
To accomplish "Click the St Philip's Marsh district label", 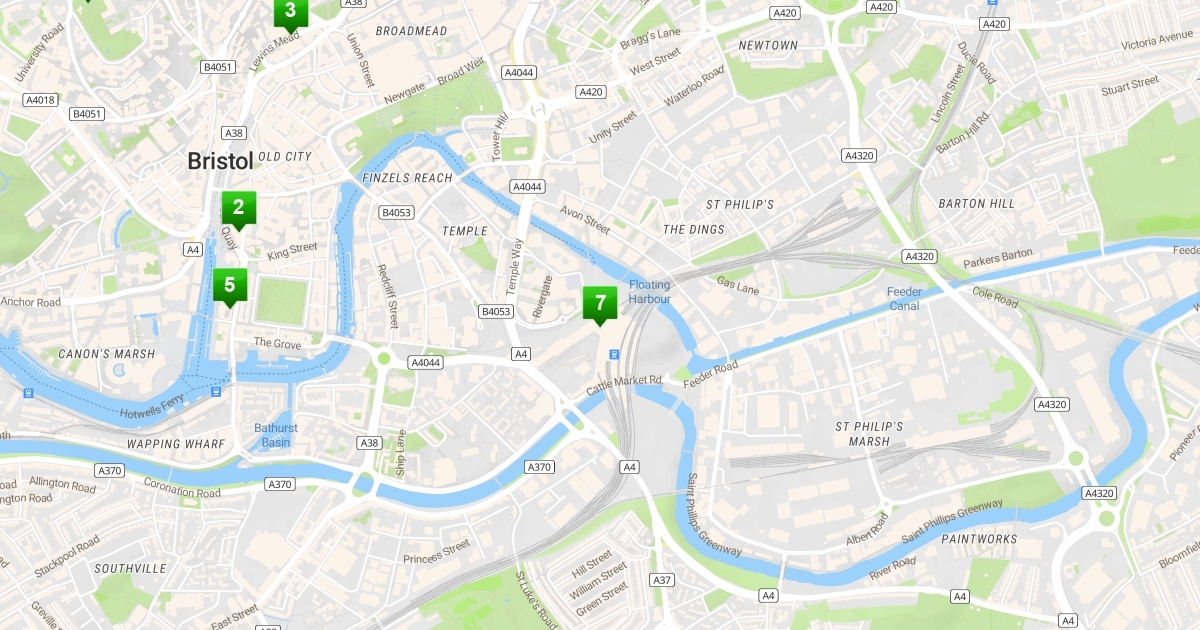I will coord(869,434).
